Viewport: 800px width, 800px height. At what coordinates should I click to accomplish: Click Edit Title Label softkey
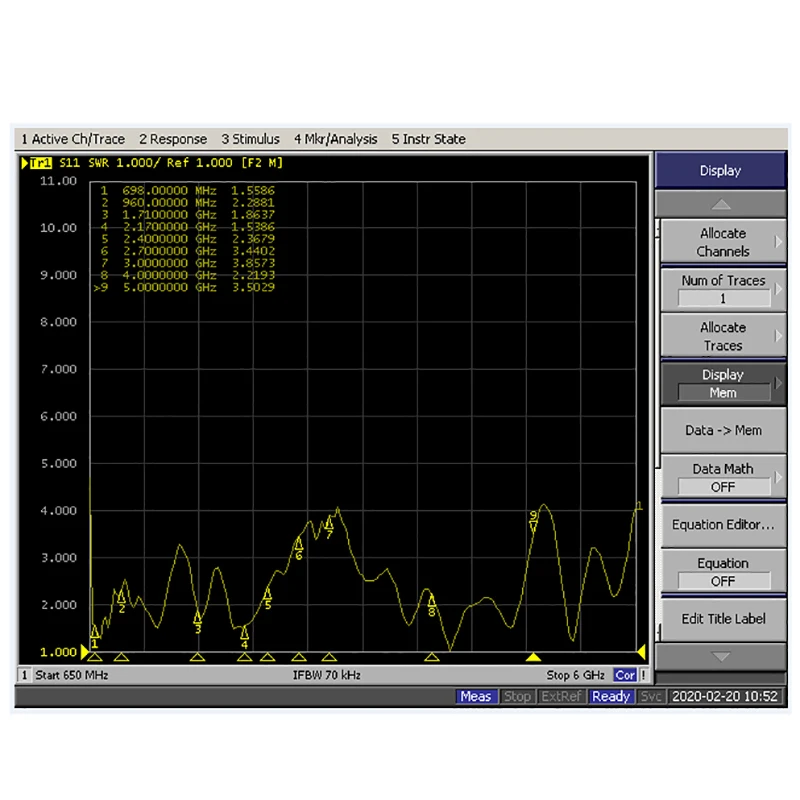722,619
